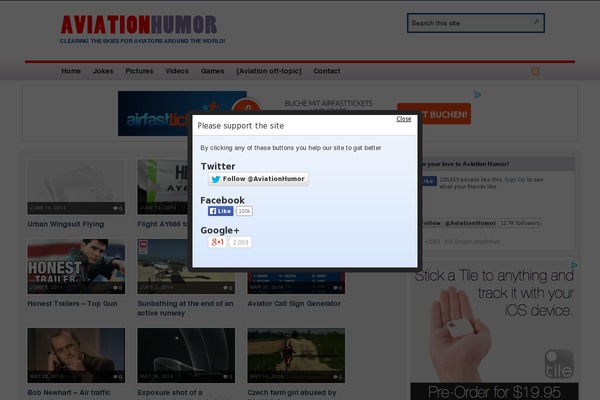600x400 pixels.
Task: Open Aviator Call Sign Generator link
Action: point(294,304)
